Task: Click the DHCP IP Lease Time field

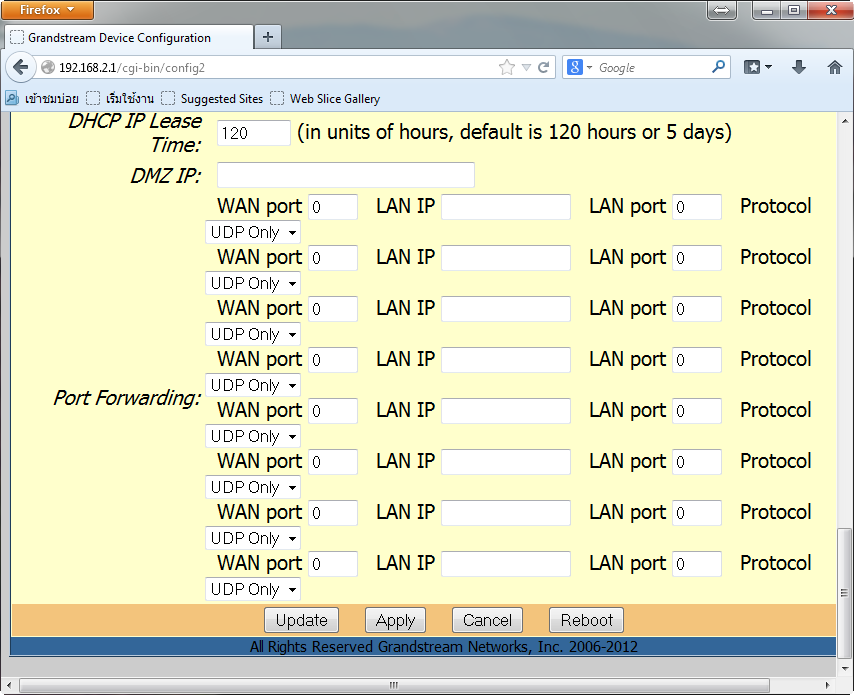Action: pyautogui.click(x=254, y=133)
